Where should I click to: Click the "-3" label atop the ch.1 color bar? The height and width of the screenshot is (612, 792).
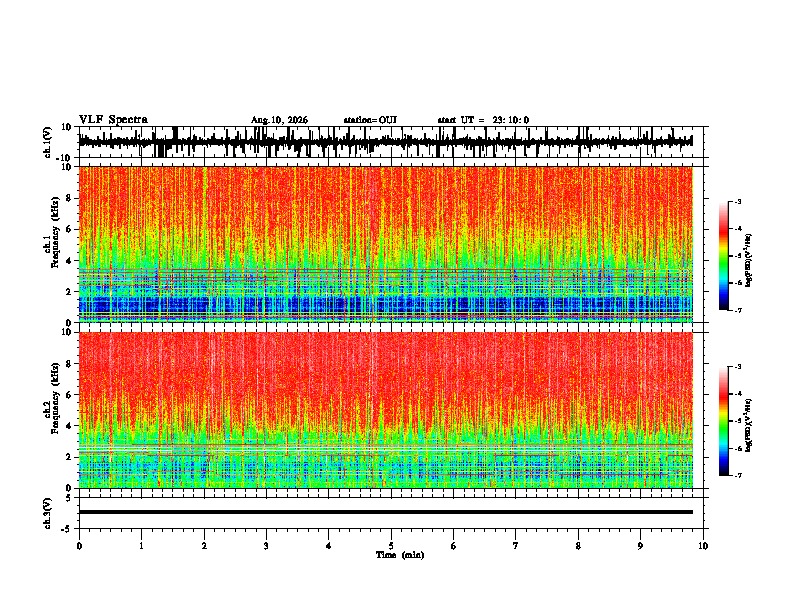737,201
